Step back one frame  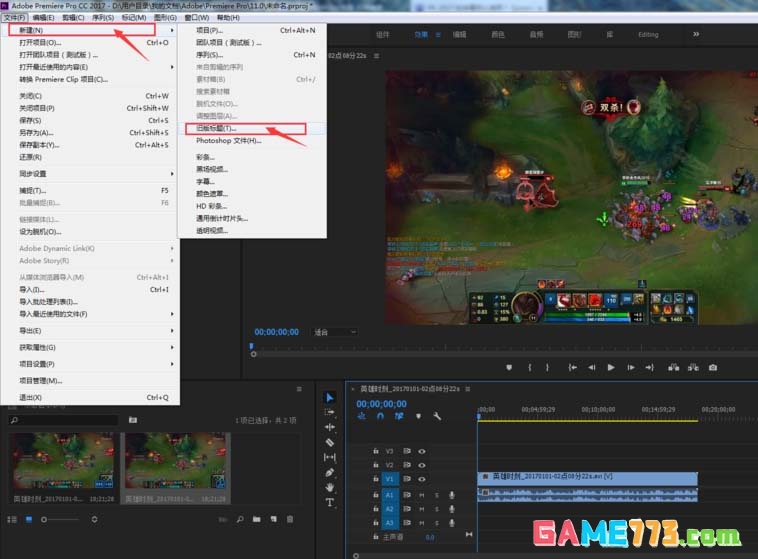pos(592,368)
